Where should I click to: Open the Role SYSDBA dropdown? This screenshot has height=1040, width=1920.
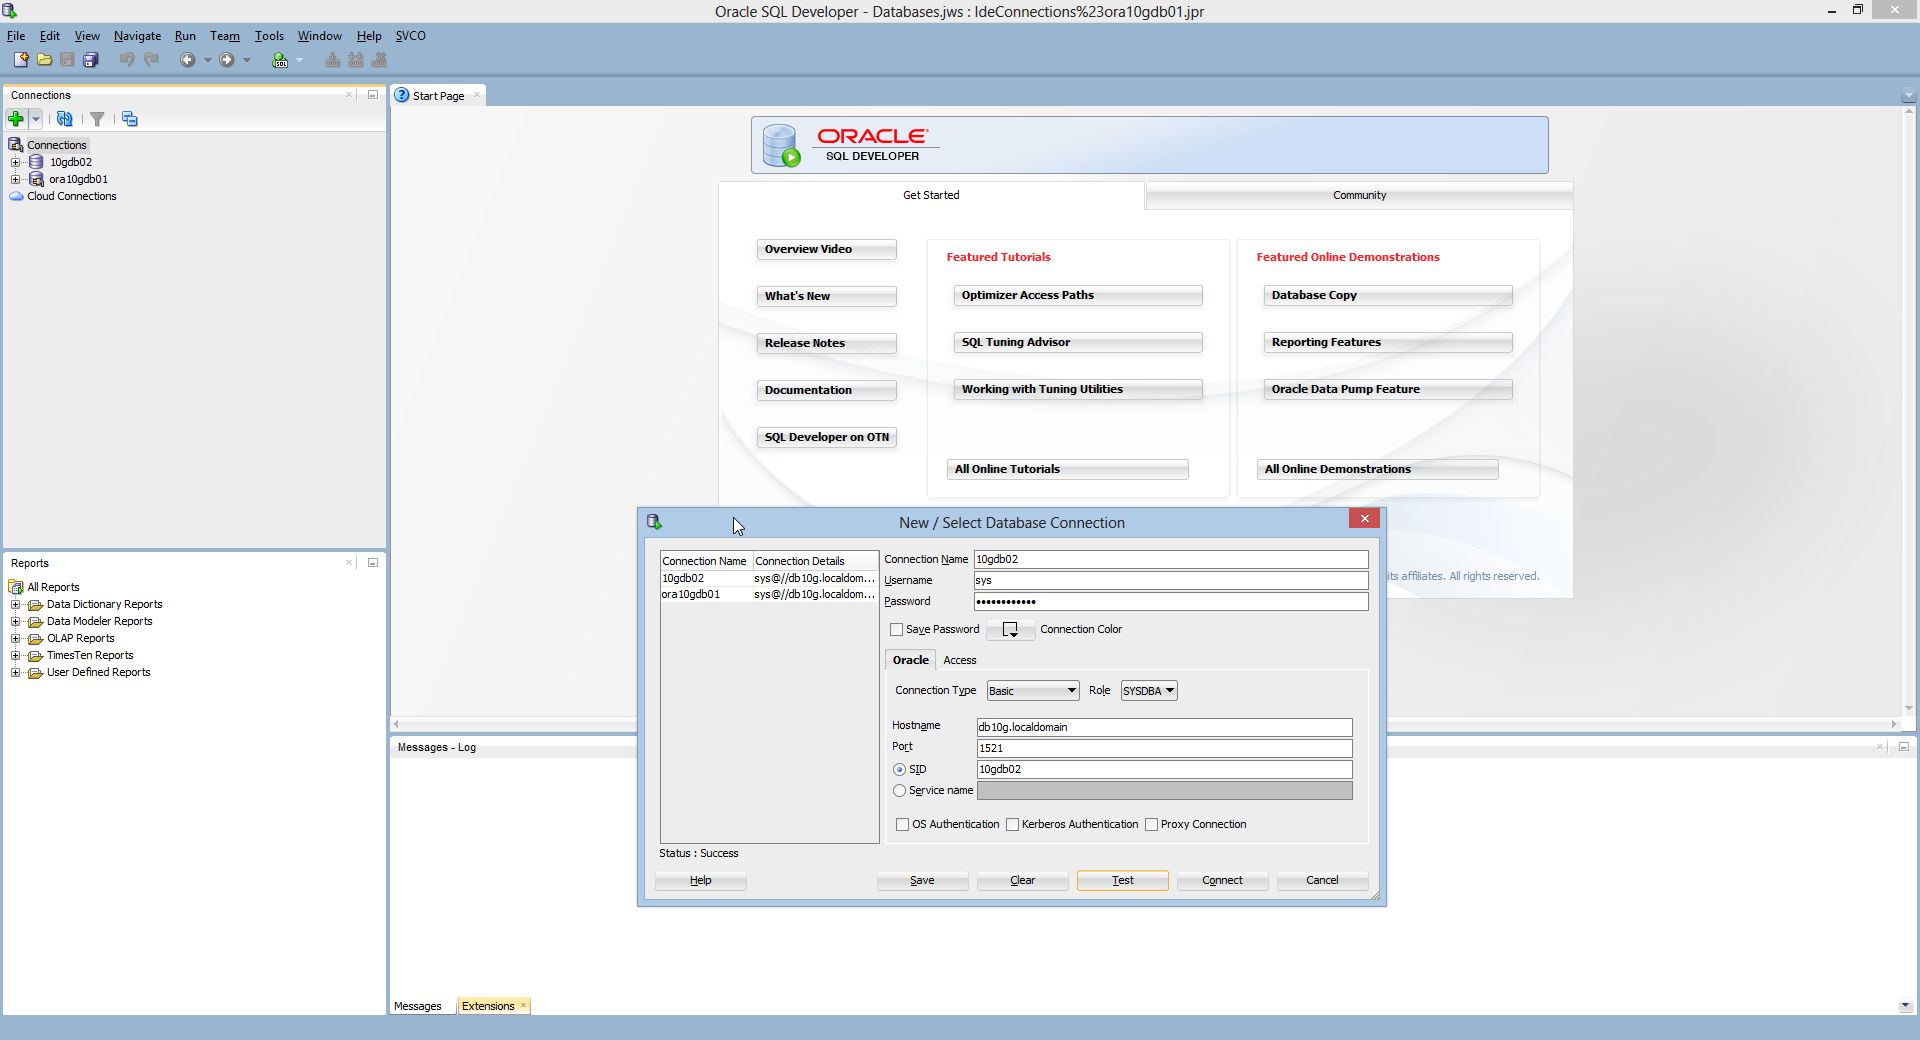(1149, 691)
